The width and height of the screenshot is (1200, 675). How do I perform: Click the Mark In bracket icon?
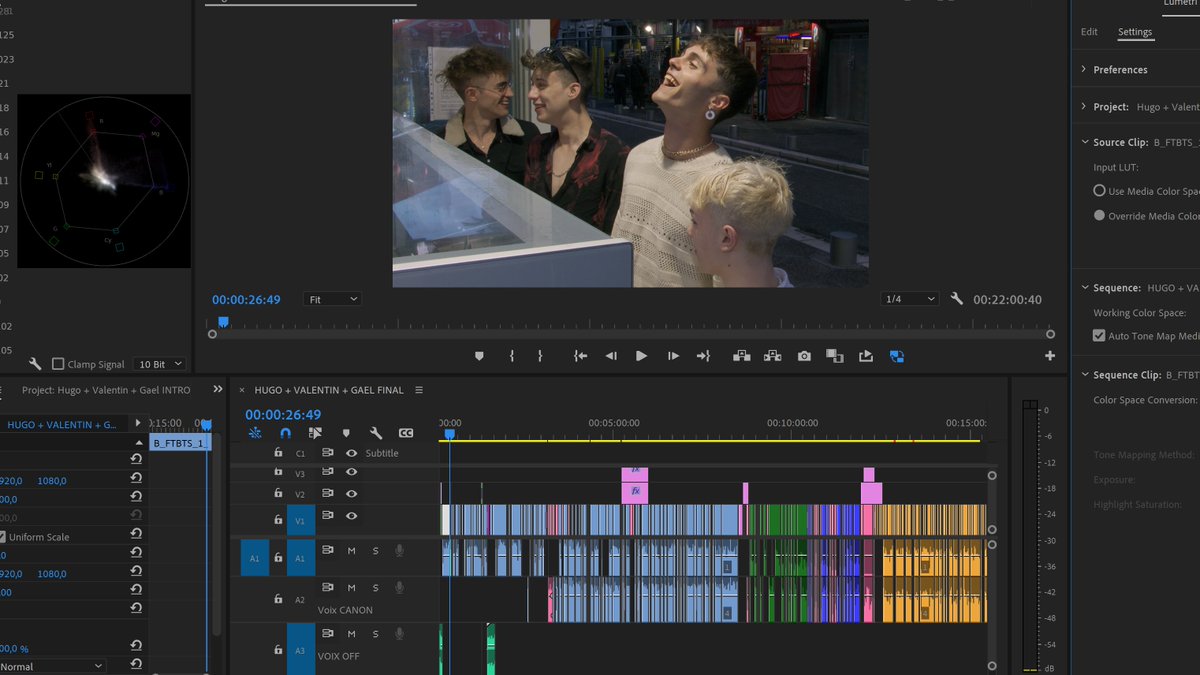click(x=512, y=356)
